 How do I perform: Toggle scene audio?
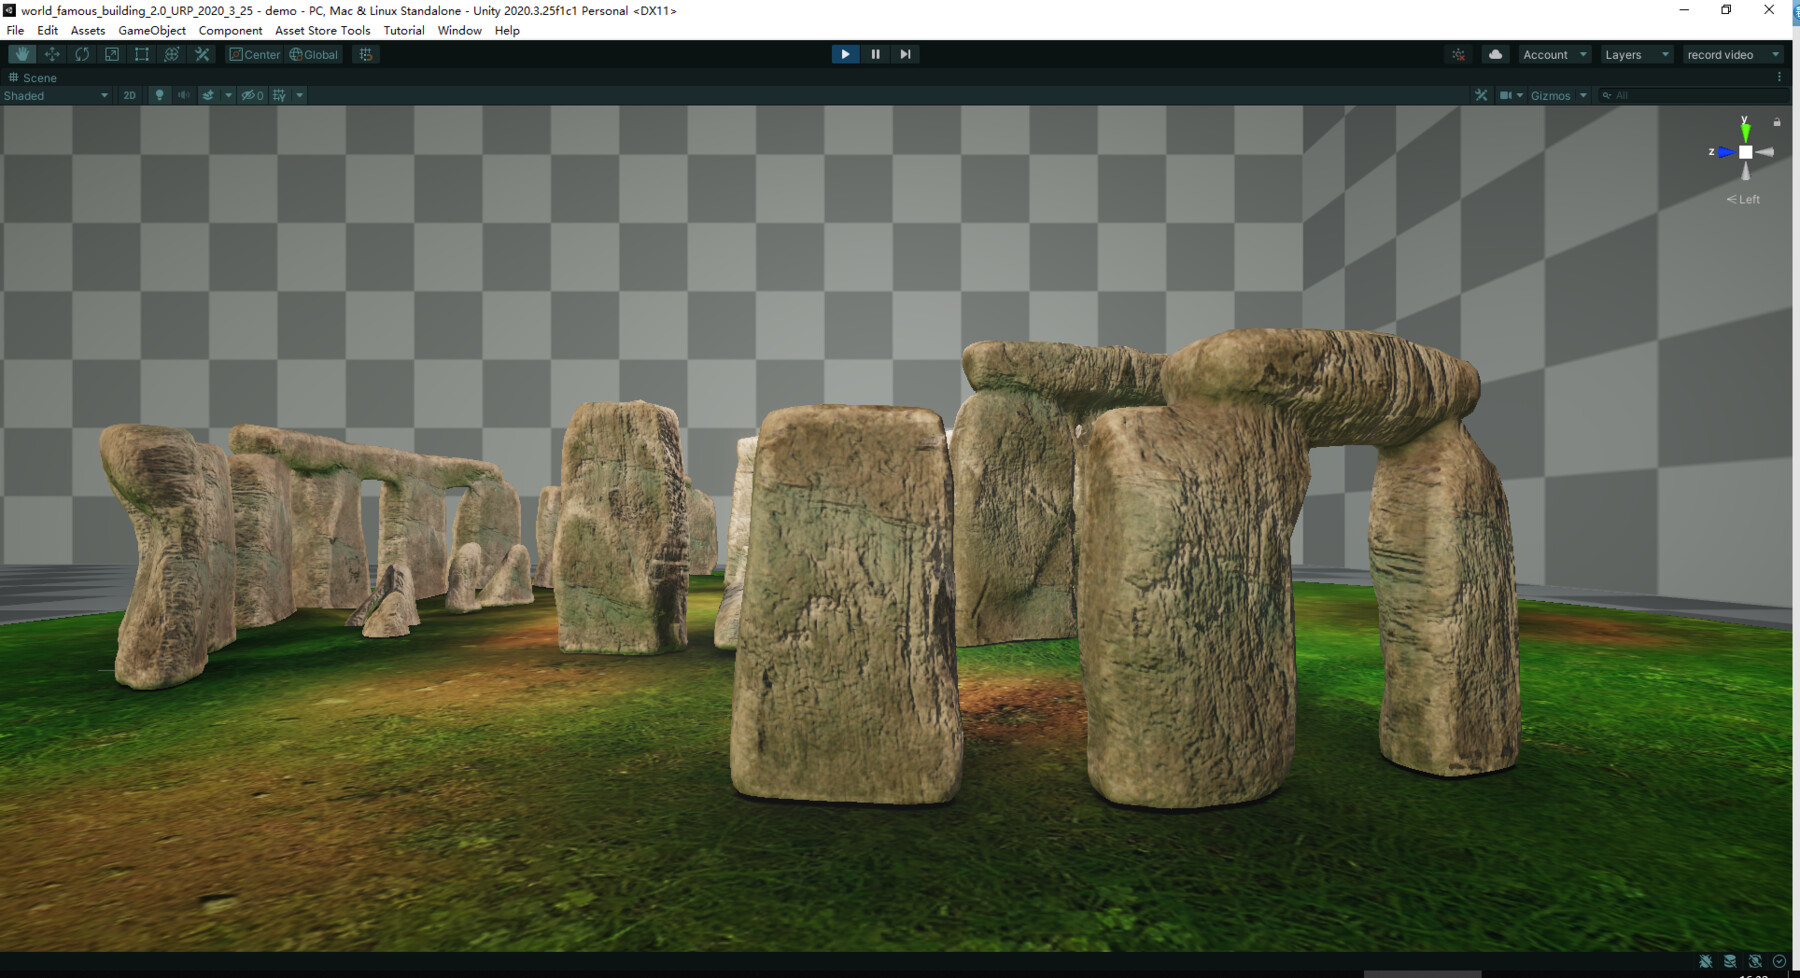[183, 95]
